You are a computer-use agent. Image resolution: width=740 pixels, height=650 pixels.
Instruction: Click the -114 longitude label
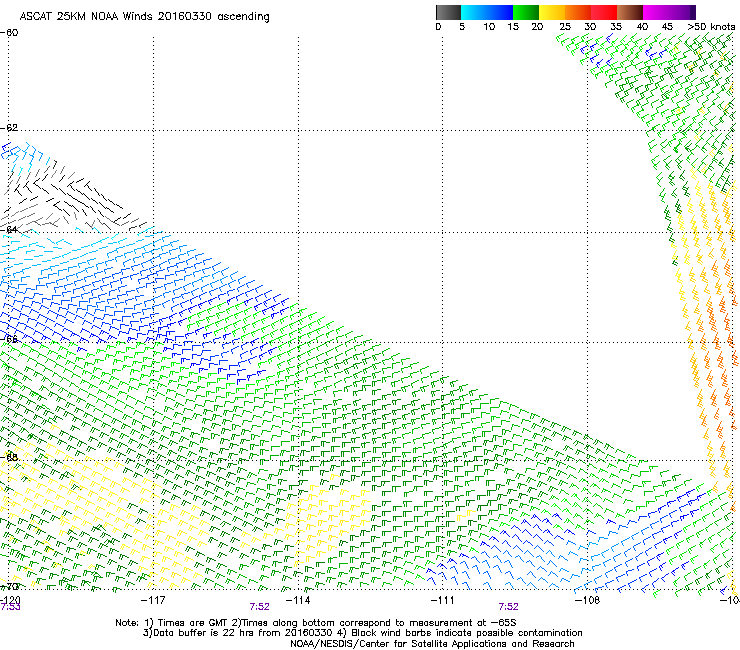coord(298,600)
